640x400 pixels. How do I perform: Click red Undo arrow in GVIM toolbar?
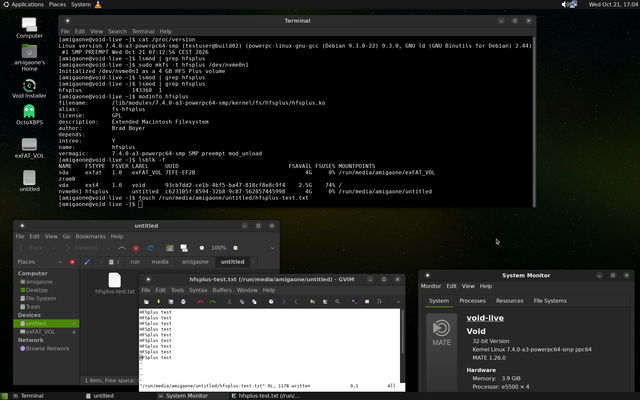coord(200,302)
